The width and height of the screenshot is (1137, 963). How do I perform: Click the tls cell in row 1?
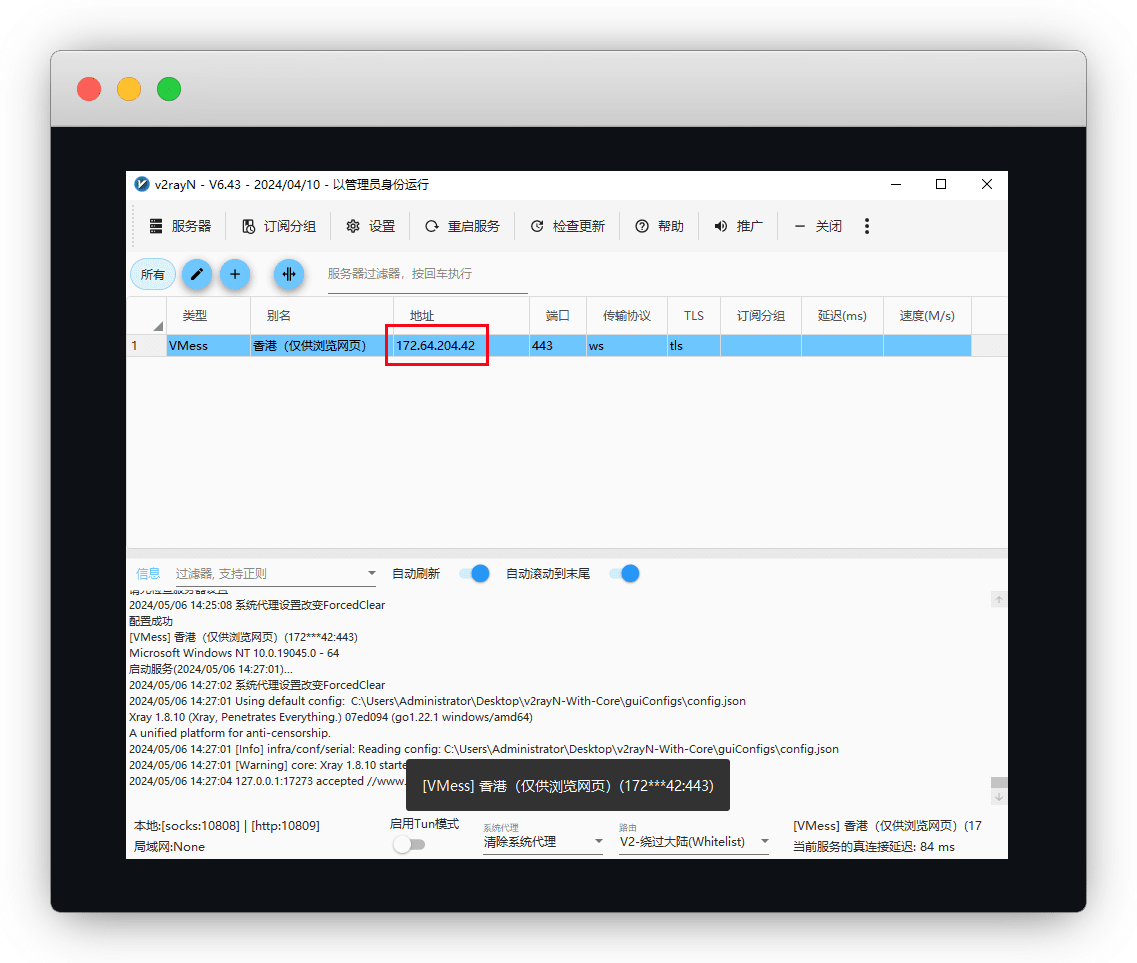click(694, 346)
